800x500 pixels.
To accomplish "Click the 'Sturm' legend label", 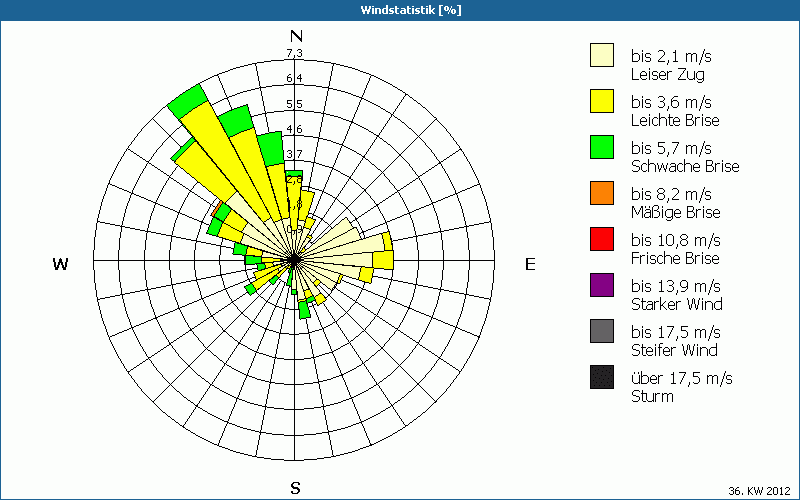I will (652, 396).
